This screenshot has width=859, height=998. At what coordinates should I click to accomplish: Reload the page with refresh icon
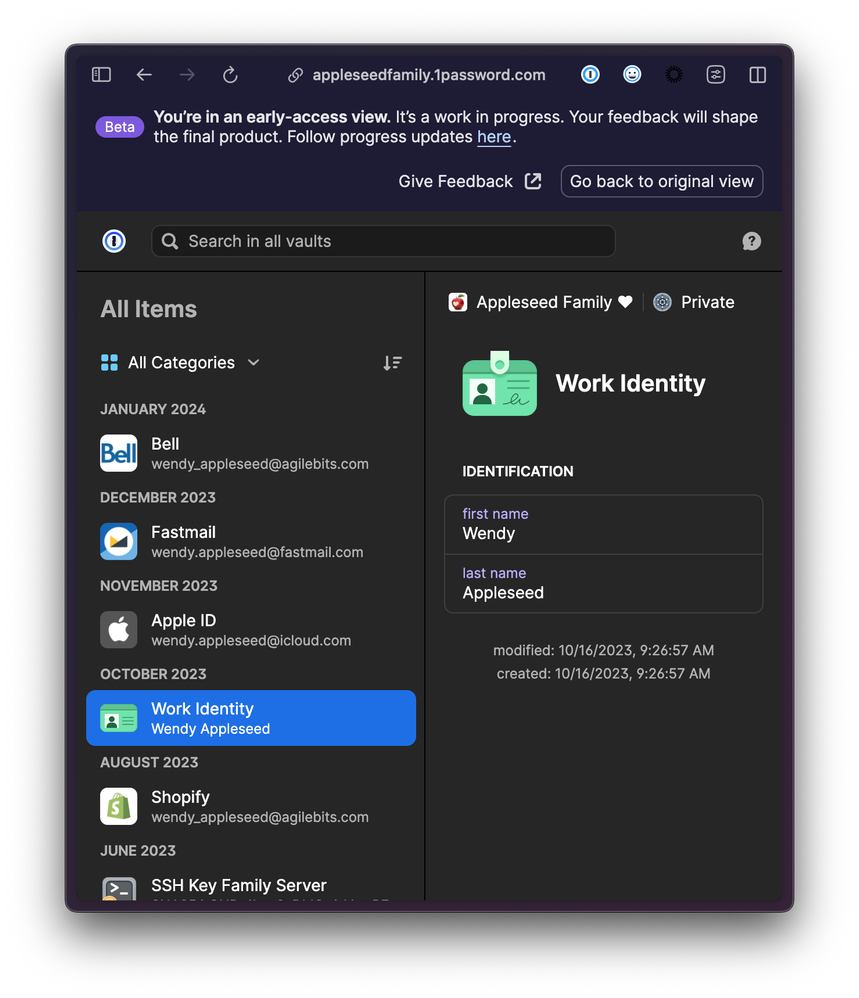click(230, 75)
